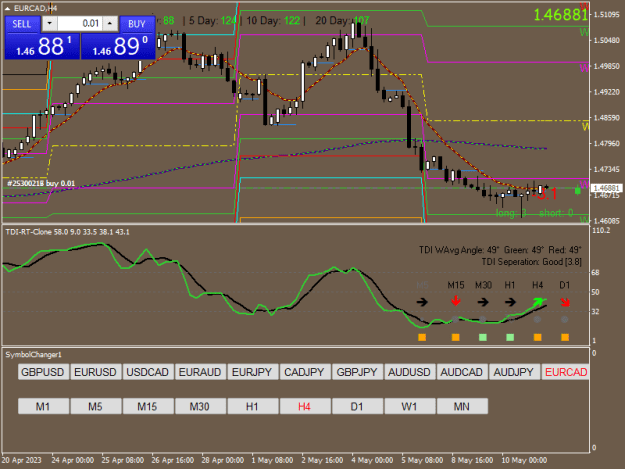625x469 pixels.
Task: Click the green 'short: 0' counter text
Action: (556, 213)
